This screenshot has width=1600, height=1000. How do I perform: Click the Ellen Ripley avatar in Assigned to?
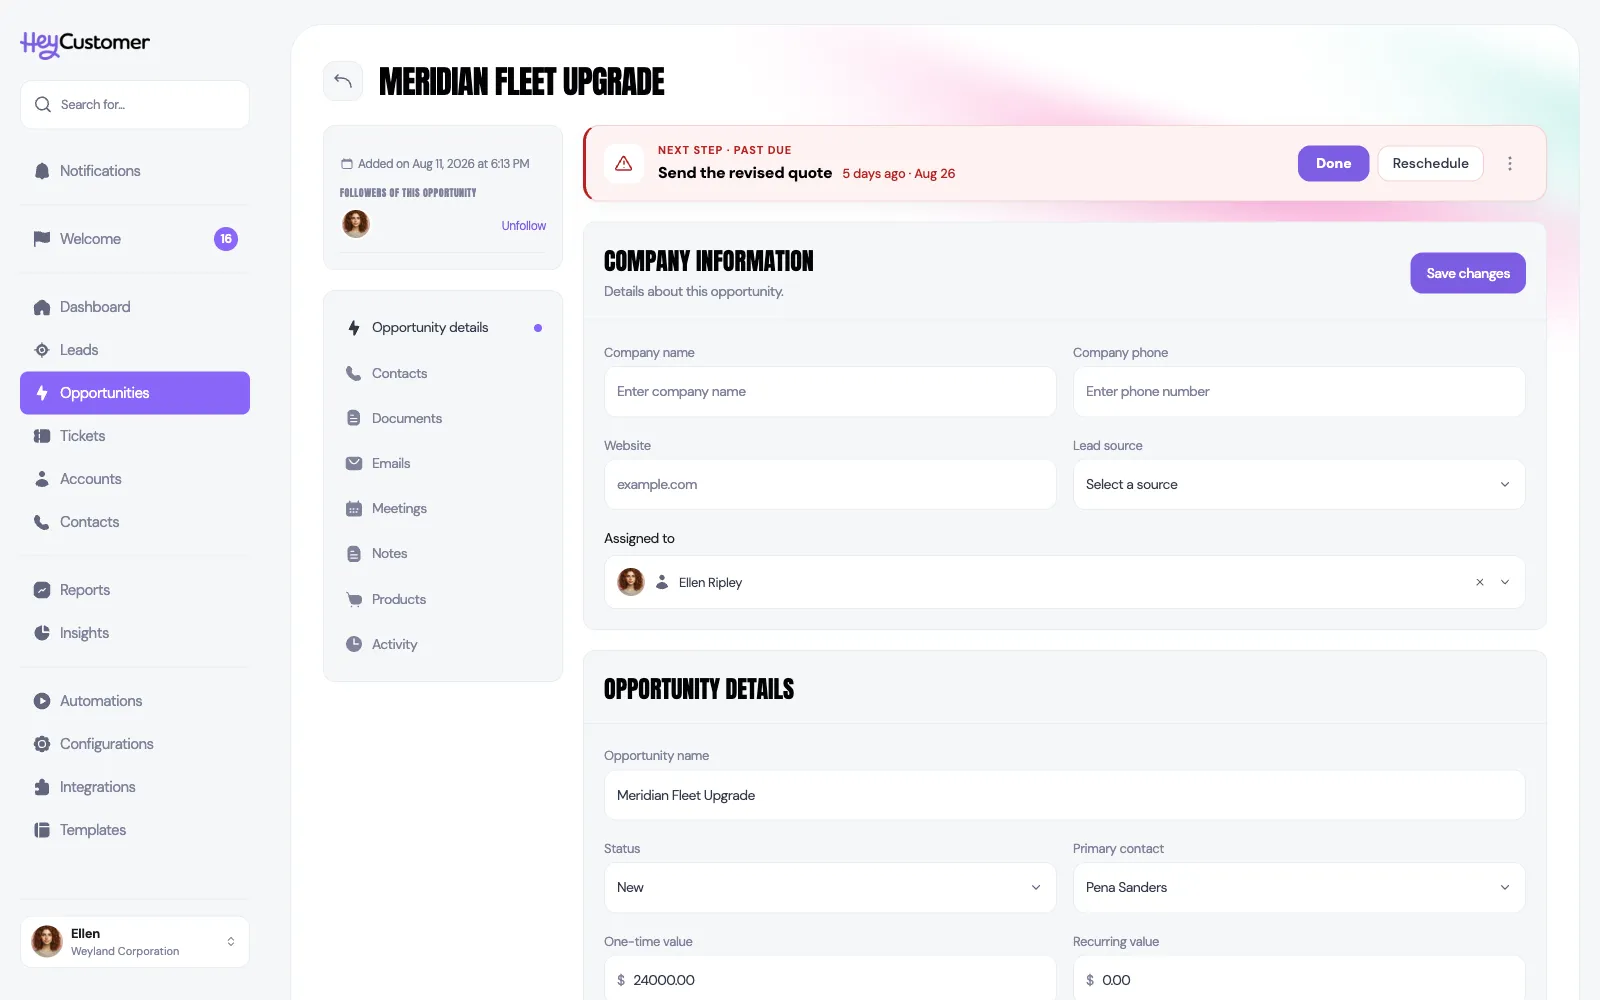pyautogui.click(x=631, y=582)
